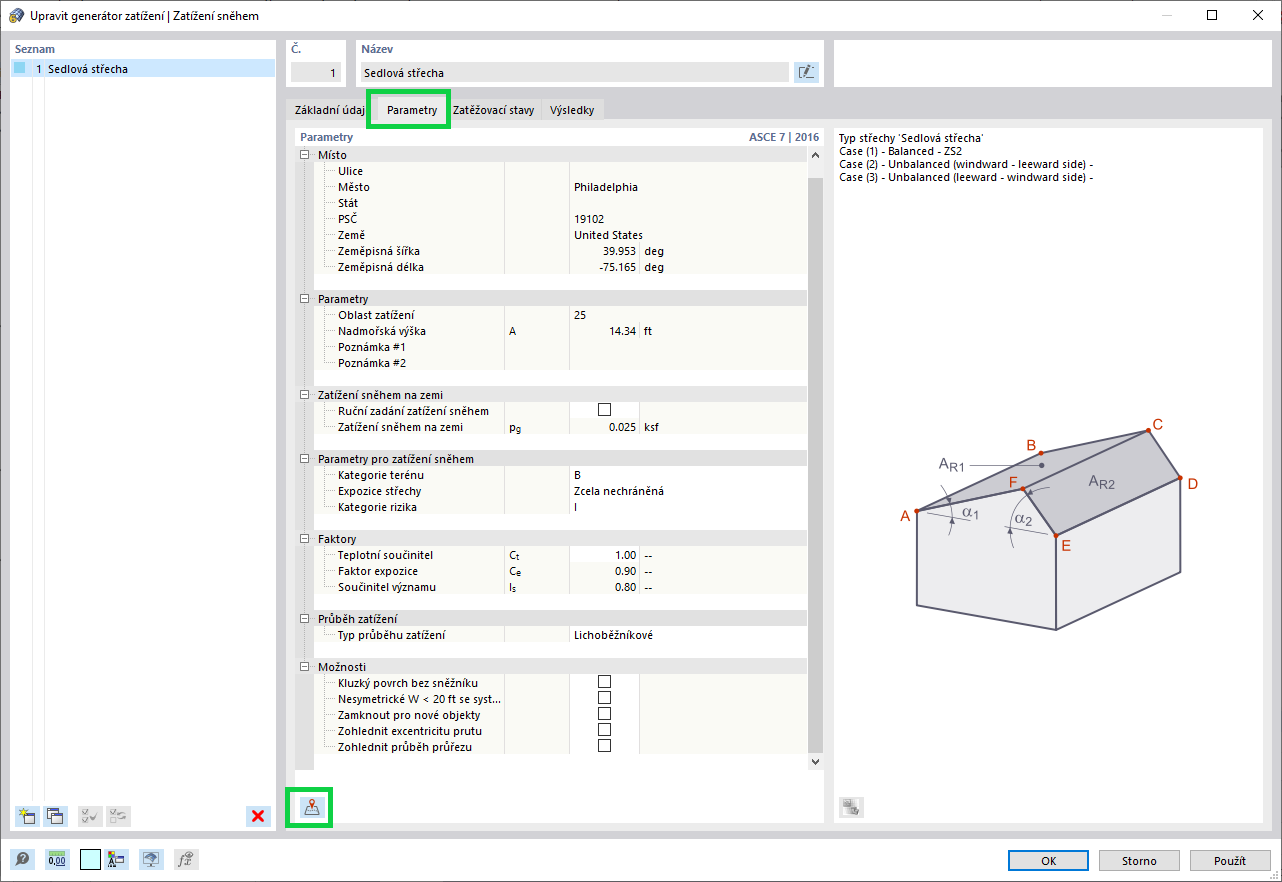Click the save graphic icon below the roof diagram
Screen dimensions: 1282x882
click(x=850, y=806)
